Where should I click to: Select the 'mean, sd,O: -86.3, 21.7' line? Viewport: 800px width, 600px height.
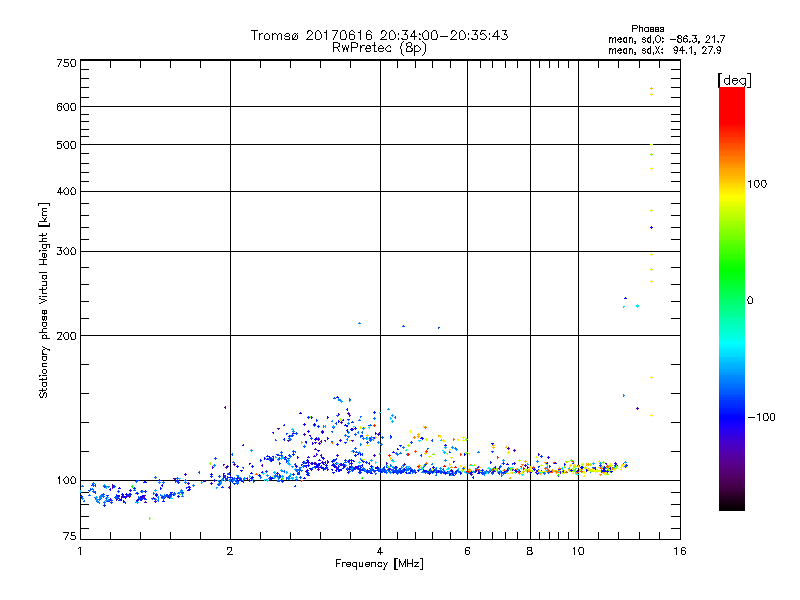tap(666, 39)
